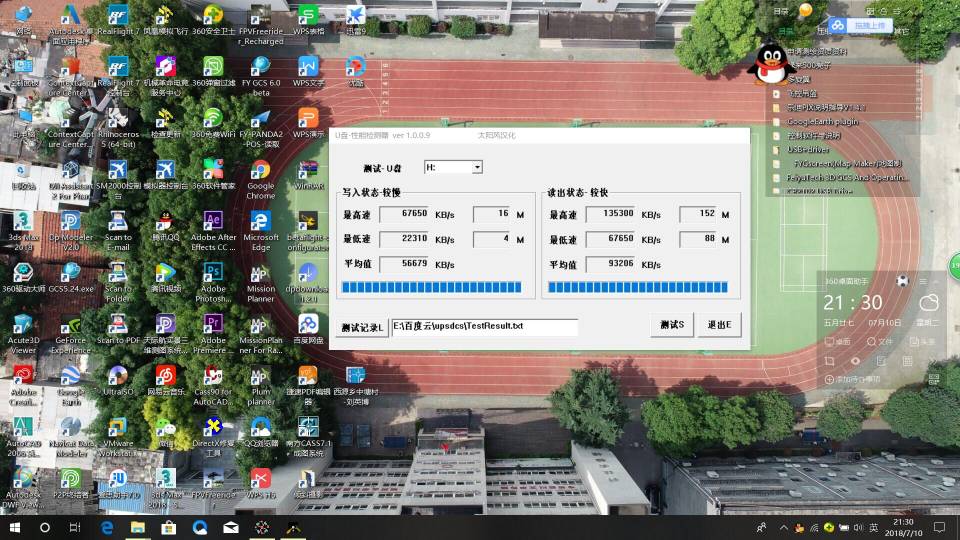Open the Dp Modeler v2.0 icon
960x540 pixels.
(70, 231)
